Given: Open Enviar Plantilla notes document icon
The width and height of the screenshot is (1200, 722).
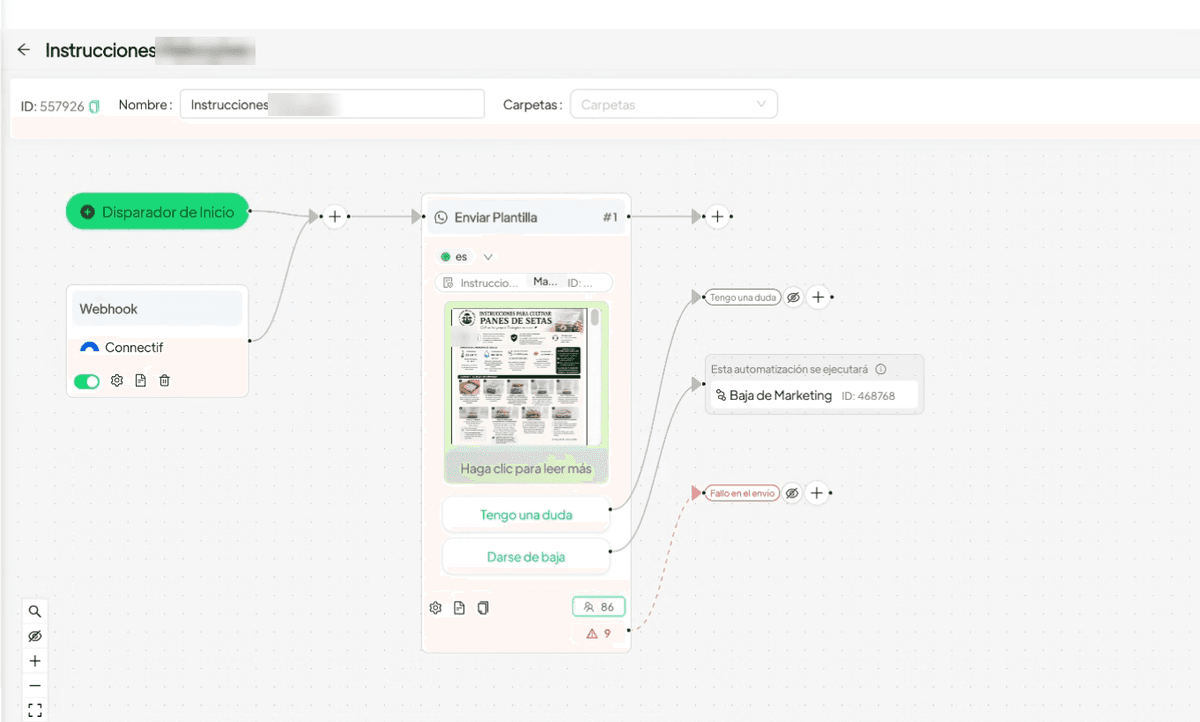Looking at the screenshot, I should pos(459,608).
